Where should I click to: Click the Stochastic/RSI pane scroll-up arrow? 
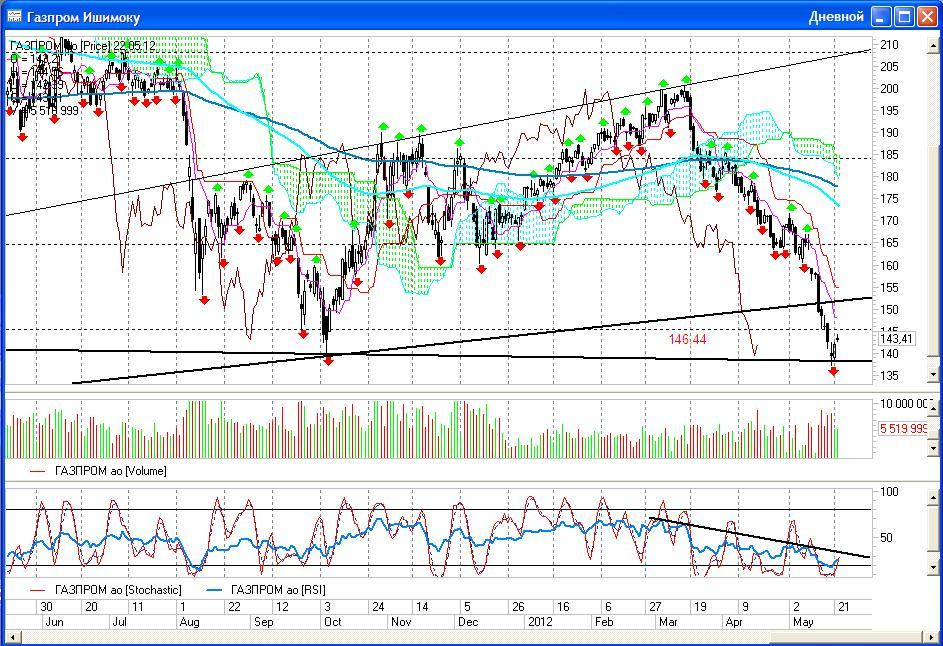coord(933,497)
